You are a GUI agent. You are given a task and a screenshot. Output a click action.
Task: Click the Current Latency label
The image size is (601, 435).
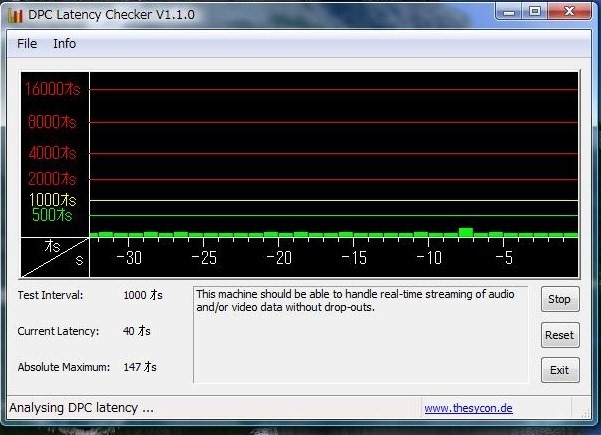[x=58, y=331]
